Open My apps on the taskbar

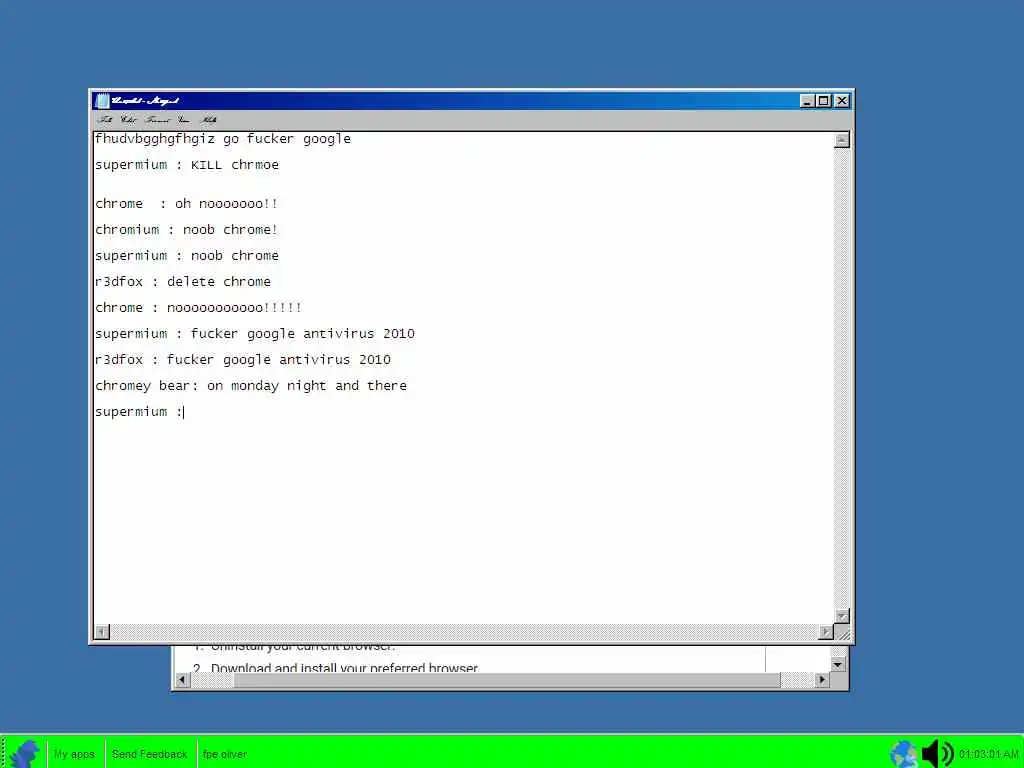coord(74,754)
